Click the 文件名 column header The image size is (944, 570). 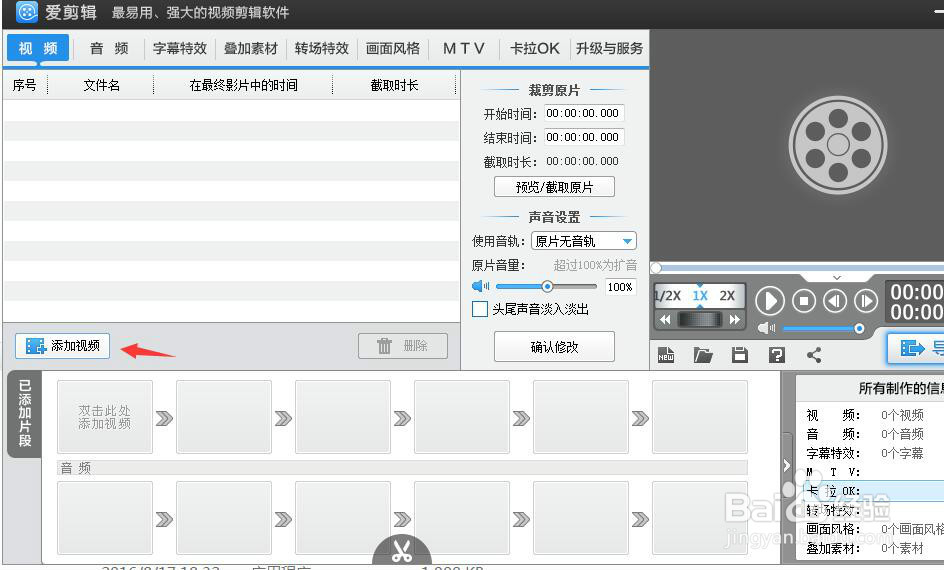pyautogui.click(x=101, y=85)
